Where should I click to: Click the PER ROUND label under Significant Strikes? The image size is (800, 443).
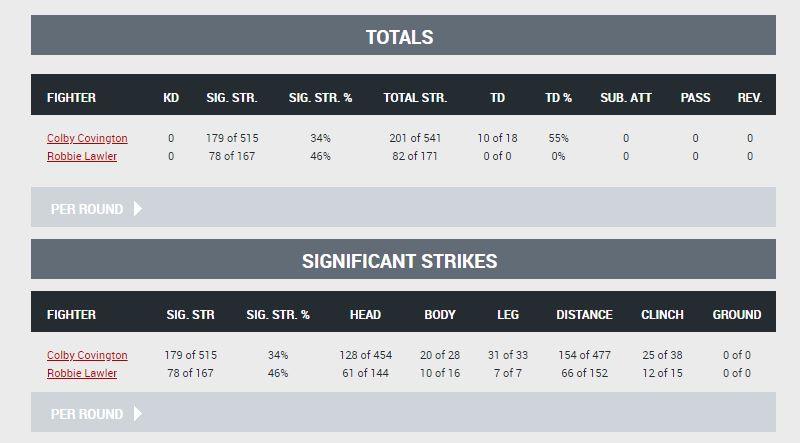[87, 414]
